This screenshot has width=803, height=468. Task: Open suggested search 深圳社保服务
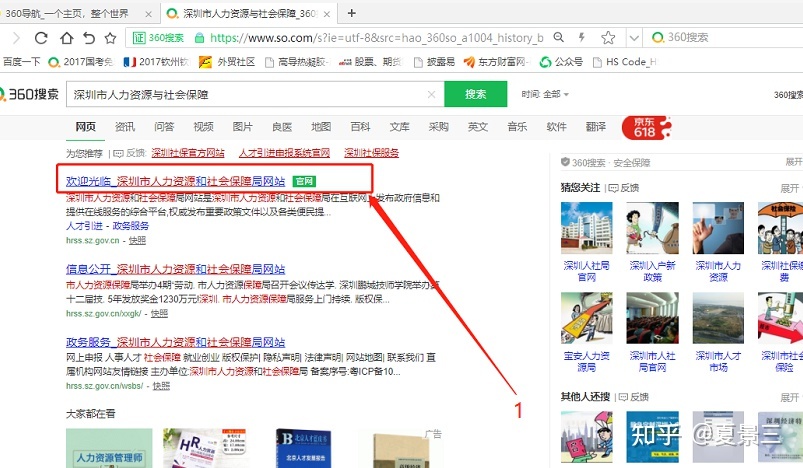click(371, 153)
